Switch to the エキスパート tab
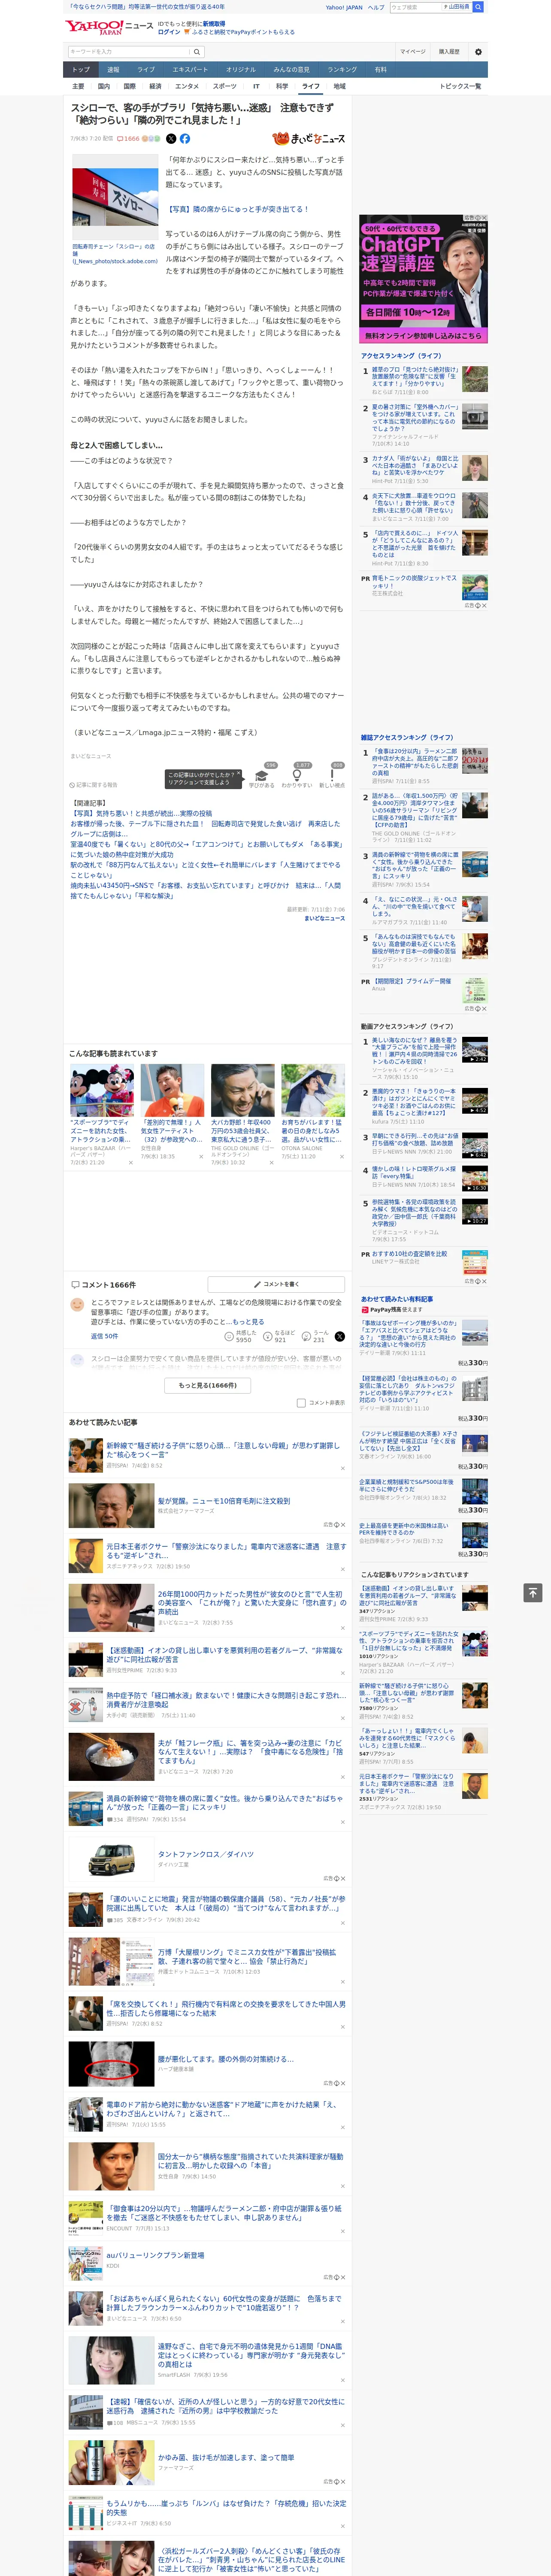 [190, 70]
